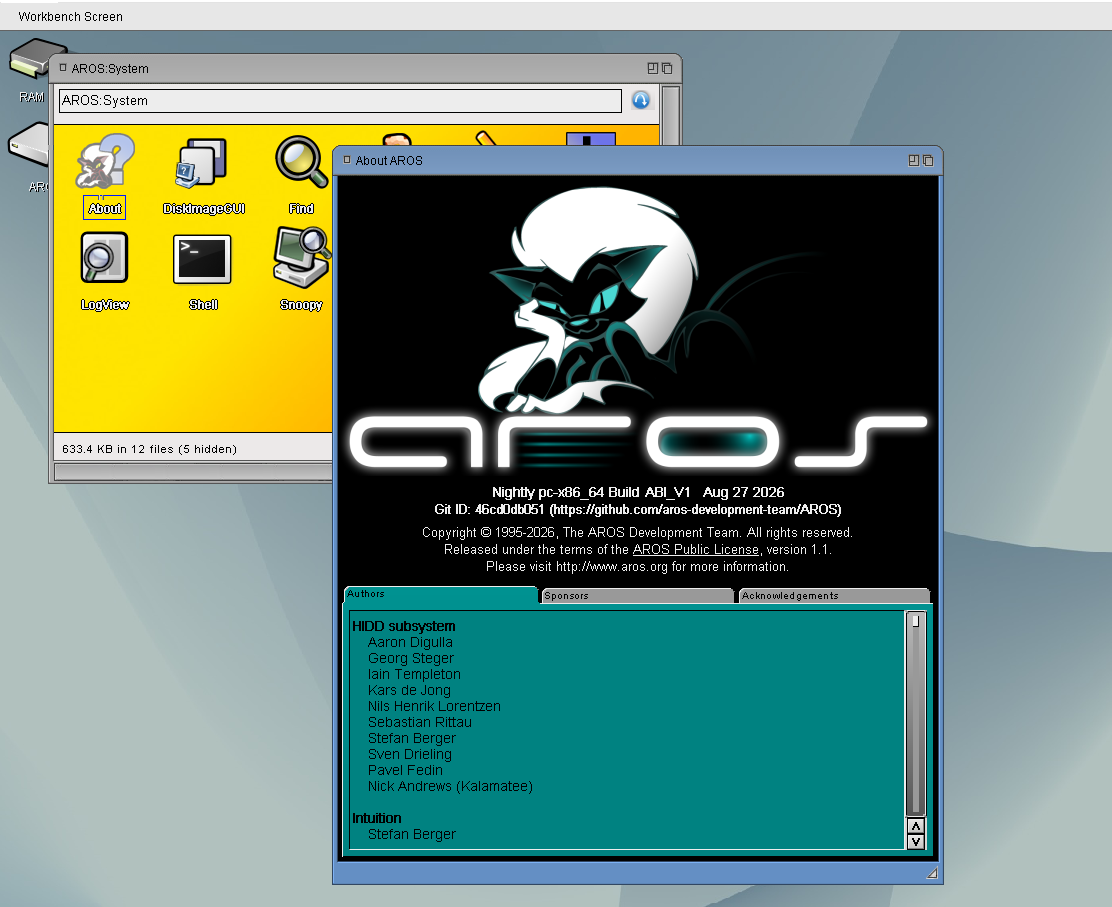Open the Find tool icon

(301, 175)
